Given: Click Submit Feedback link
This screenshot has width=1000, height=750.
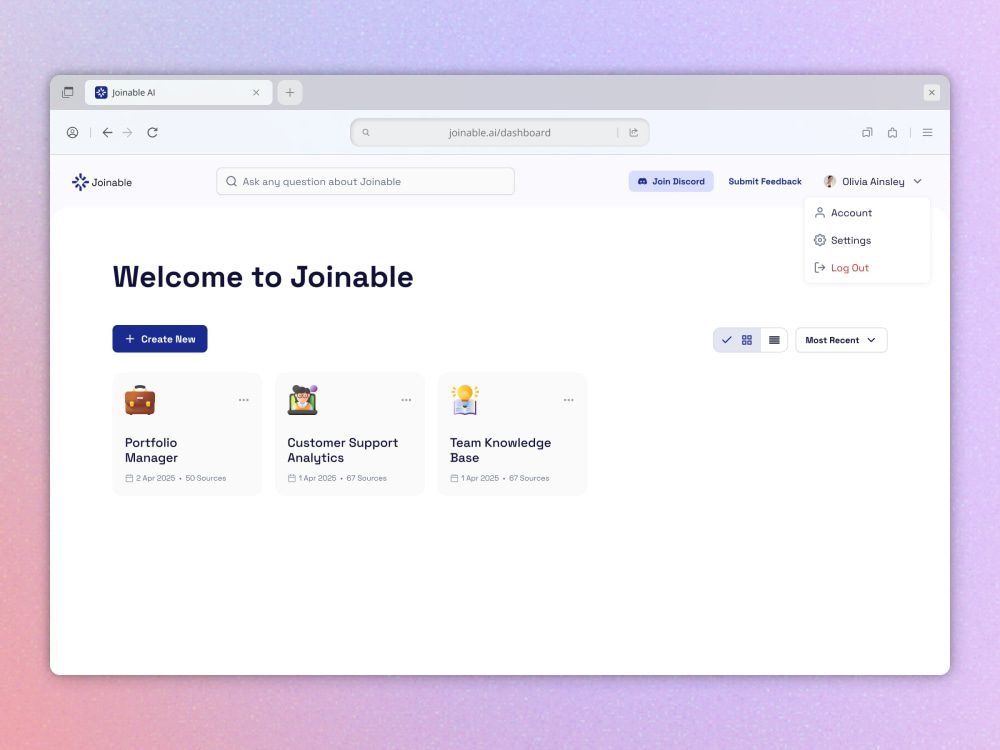Looking at the screenshot, I should coord(765,182).
